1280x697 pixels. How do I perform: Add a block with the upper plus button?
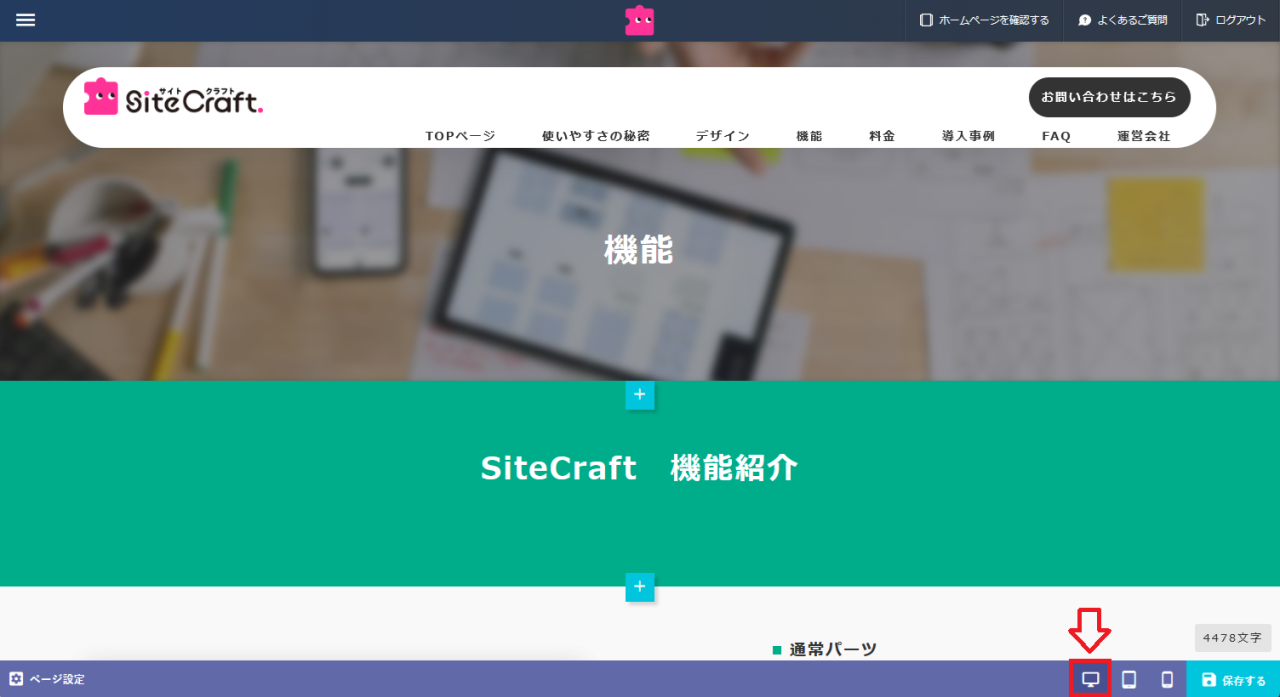coord(640,395)
